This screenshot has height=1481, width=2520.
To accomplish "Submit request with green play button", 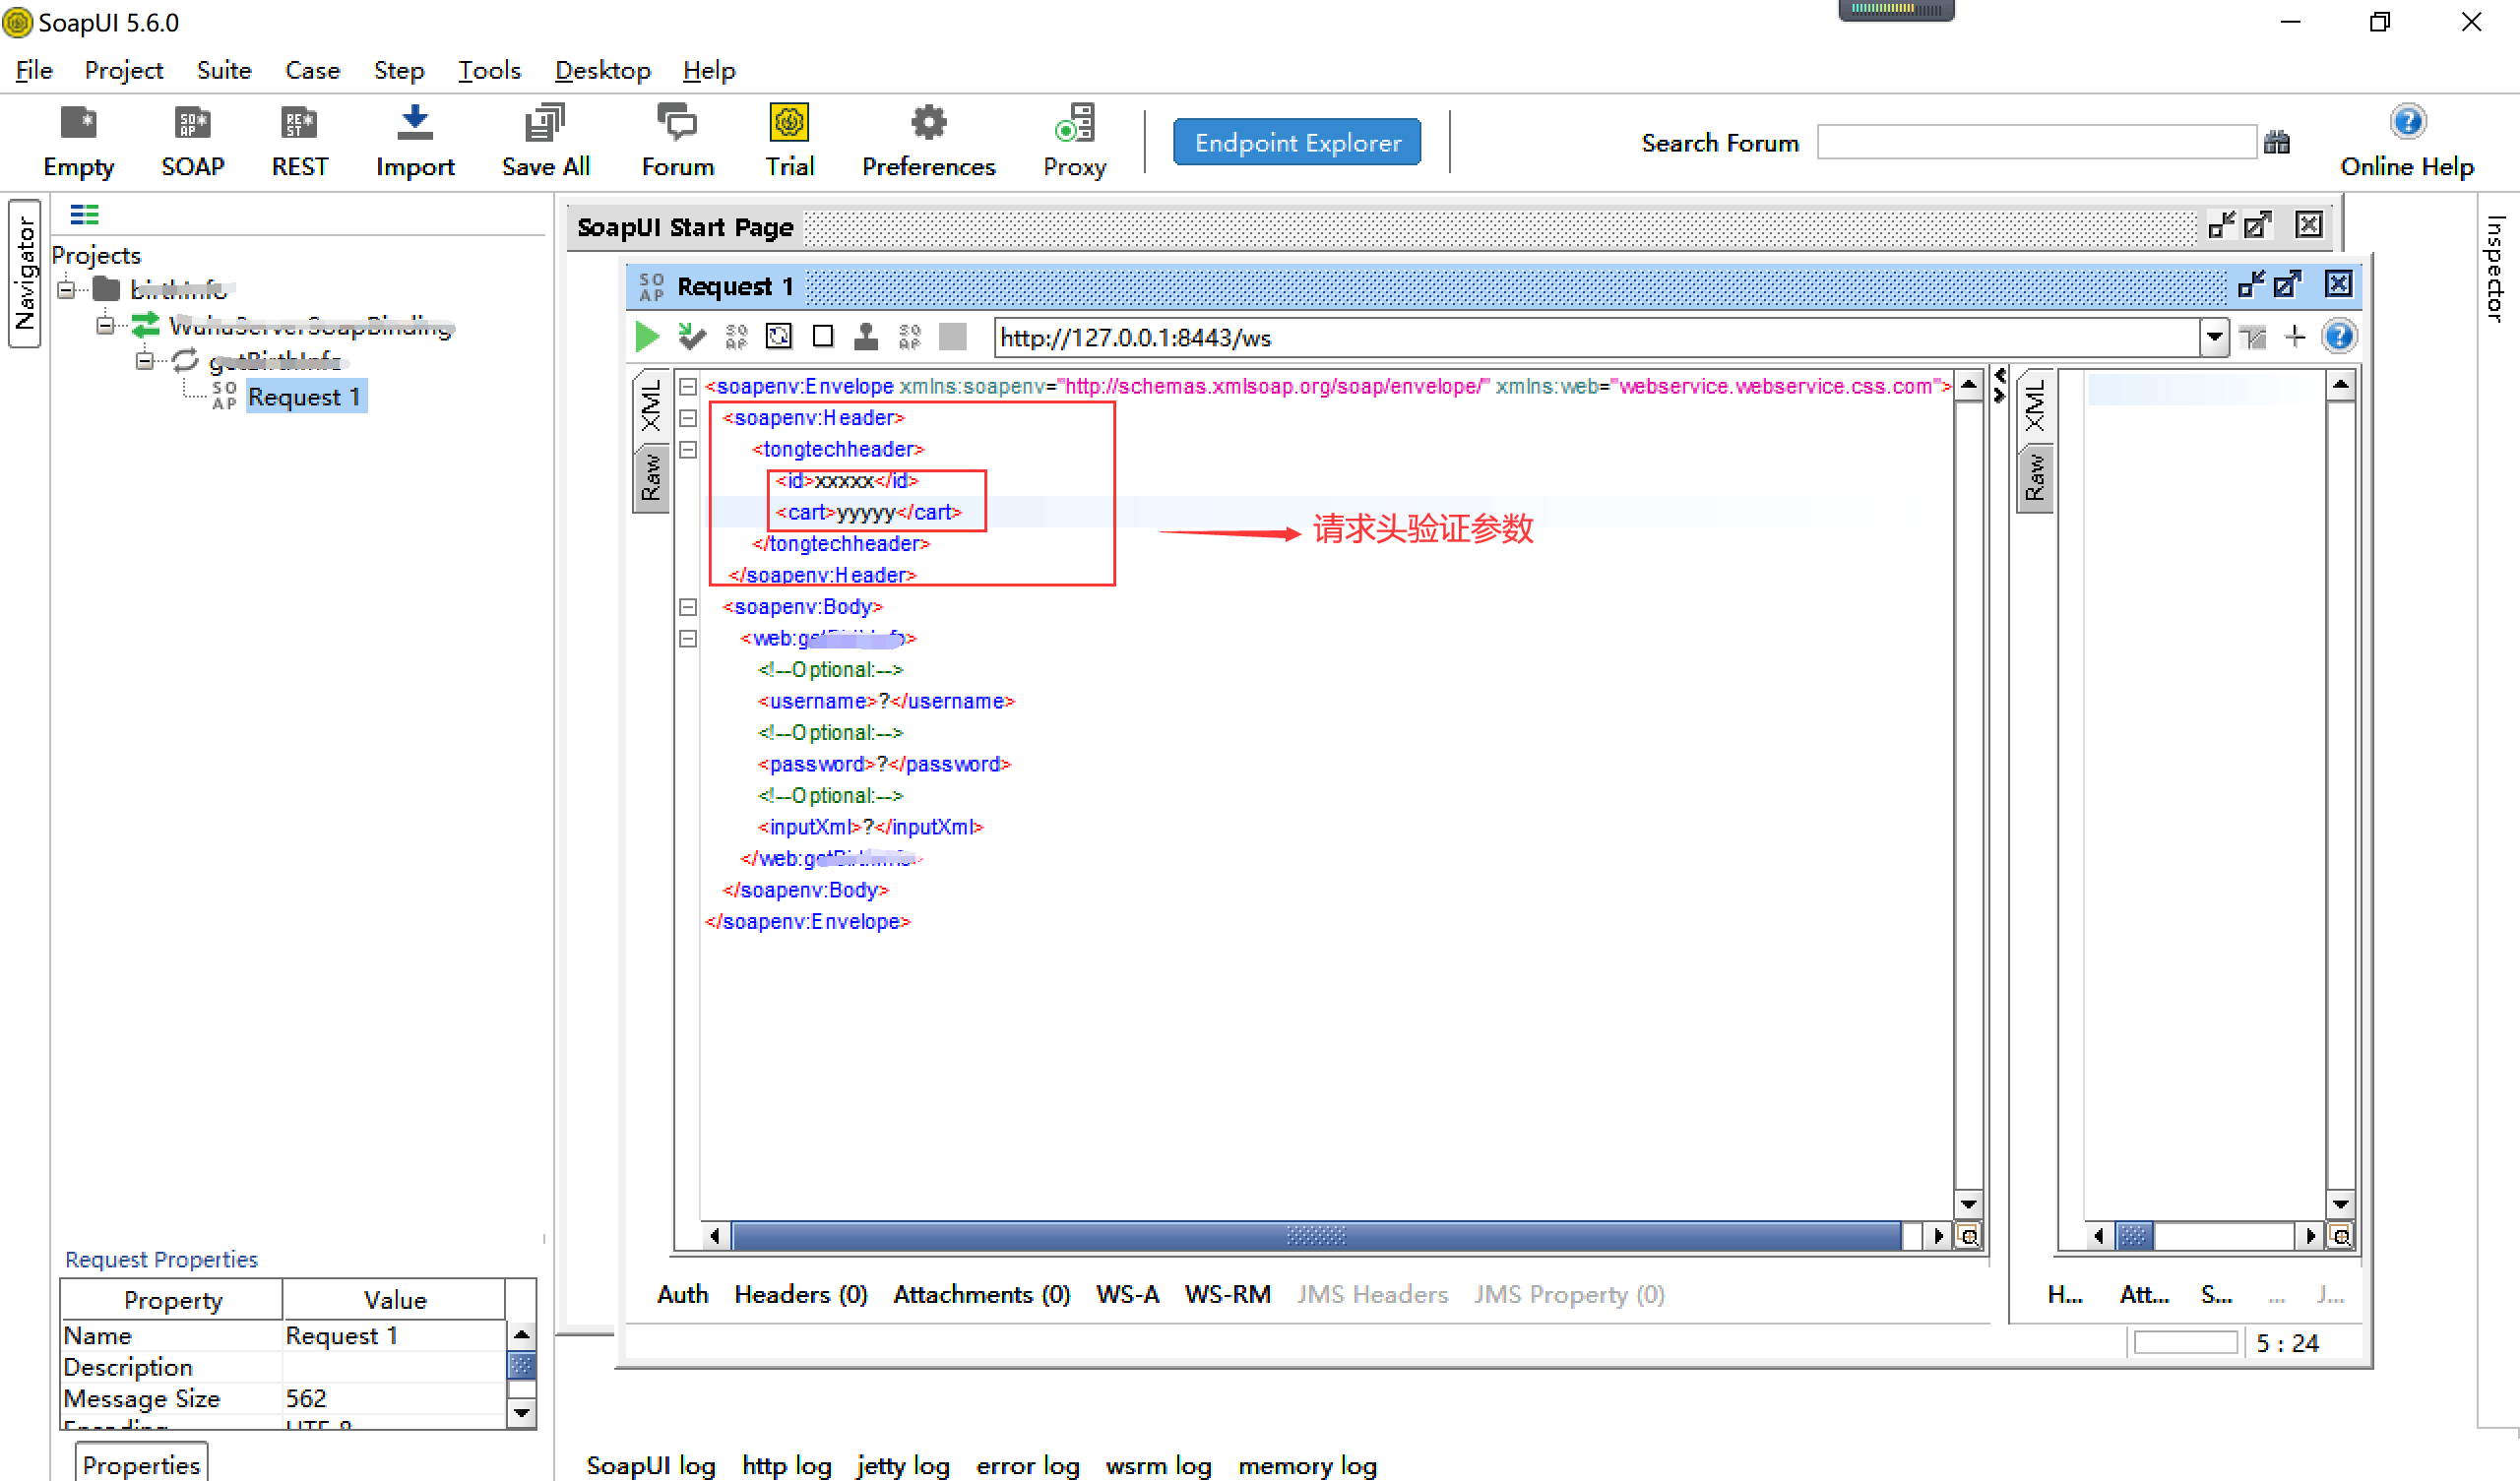I will pos(647,337).
